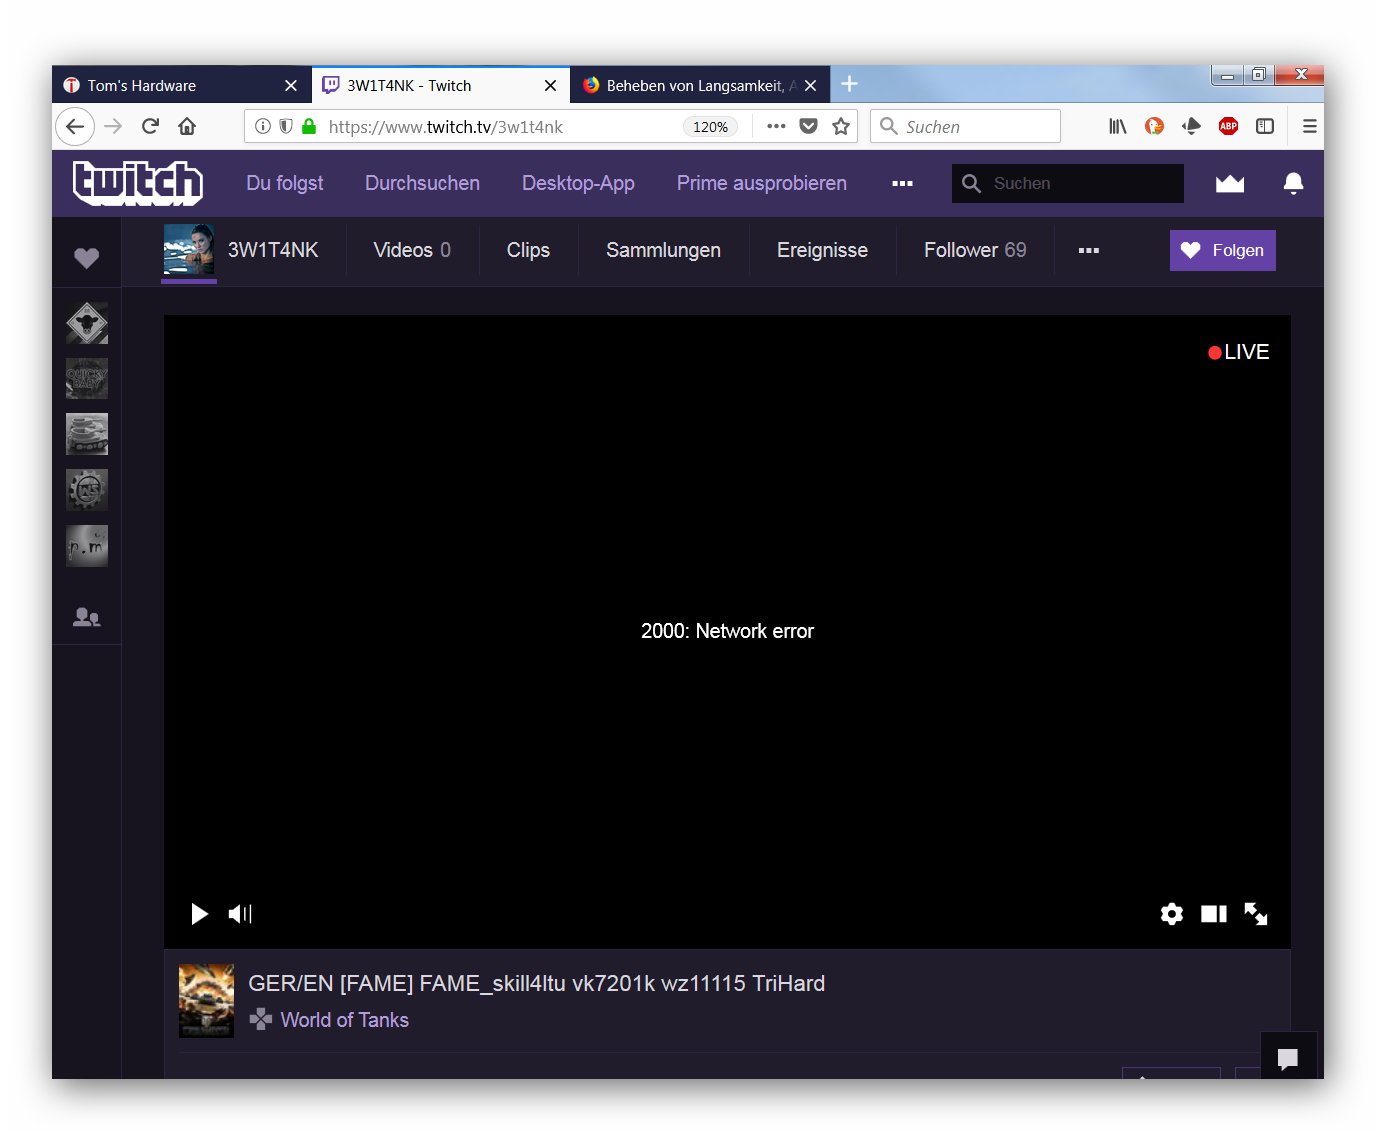
Task: Expand the channel bar more options
Action: coord(1089,250)
